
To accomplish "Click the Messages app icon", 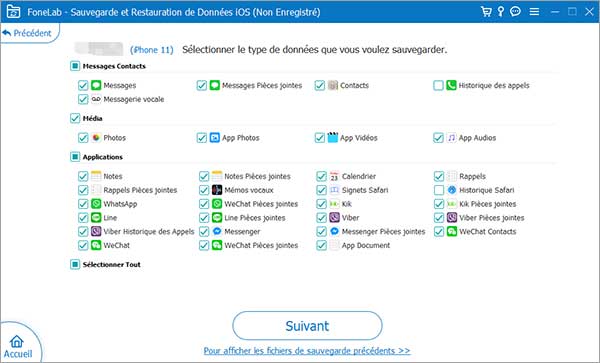I will 96,85.
